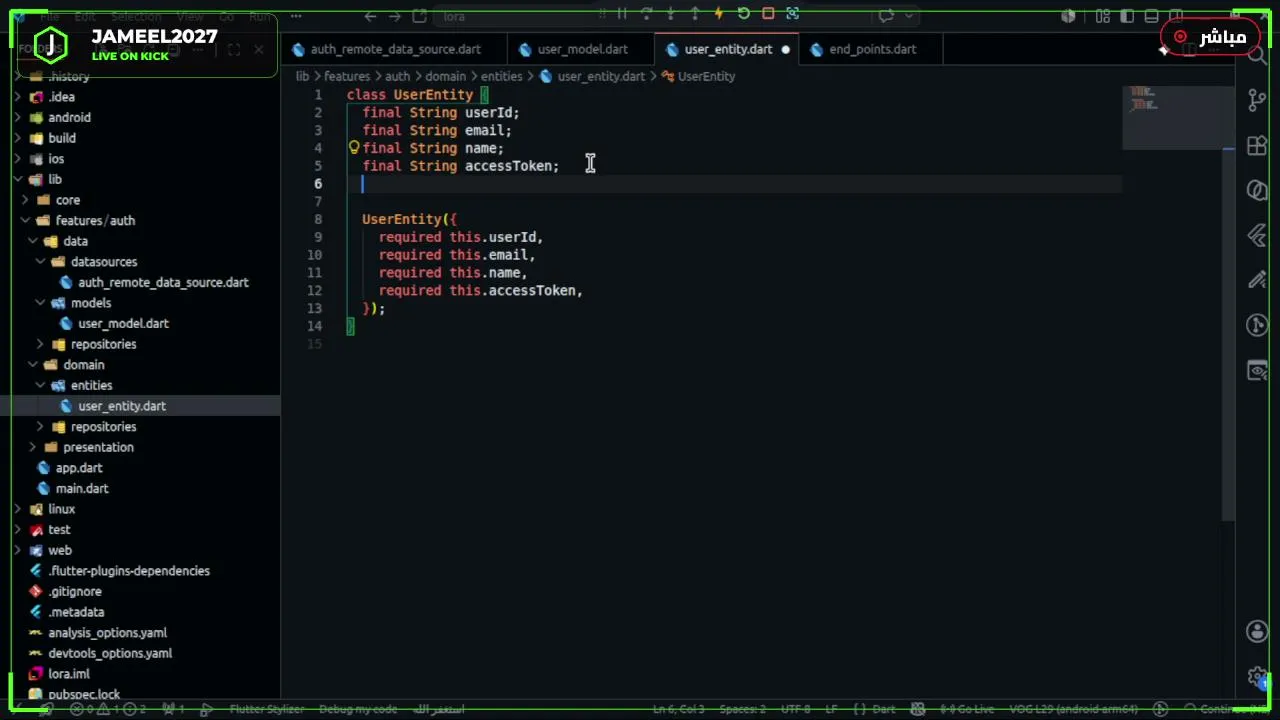1280x720 pixels.
Task: Open the widget inspector icon in debug toolbar
Action: (x=792, y=14)
